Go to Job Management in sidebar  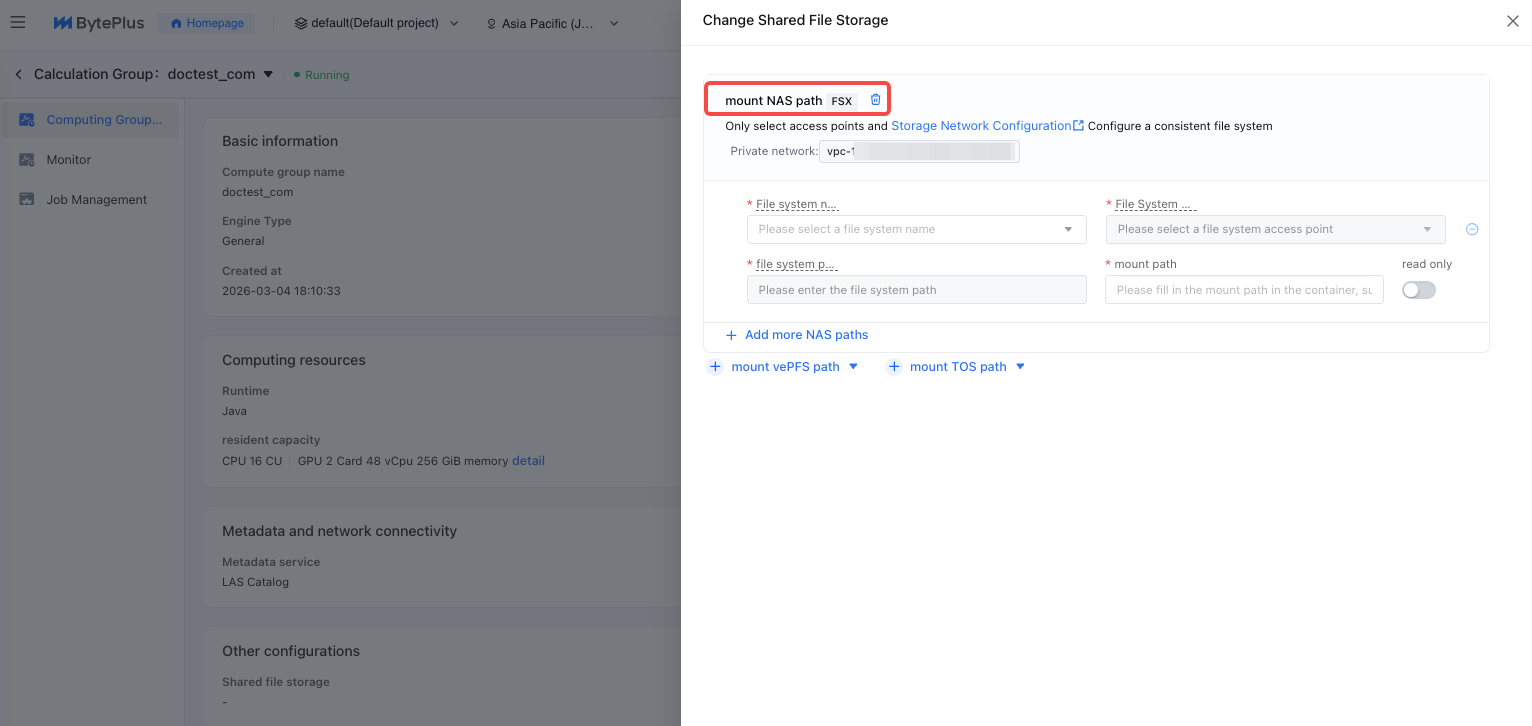[x=96, y=200]
